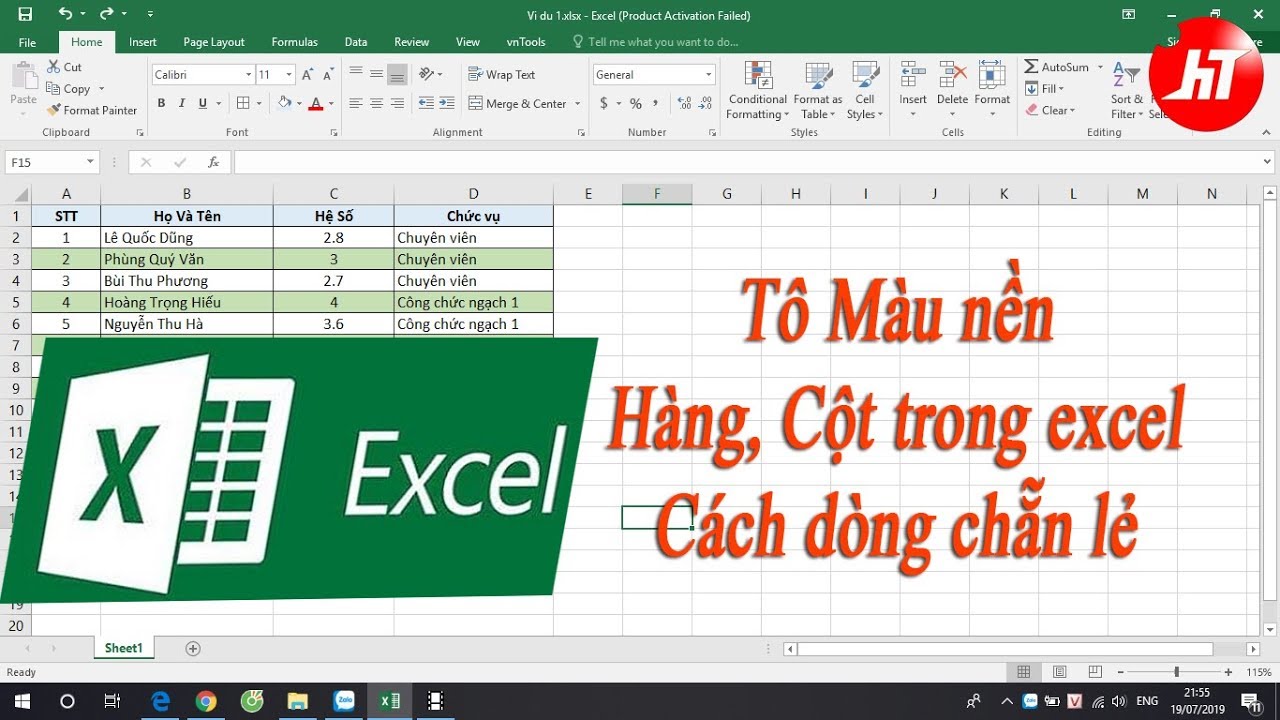The width and height of the screenshot is (1280, 720).
Task: Click the Copy button
Action: 68,89
